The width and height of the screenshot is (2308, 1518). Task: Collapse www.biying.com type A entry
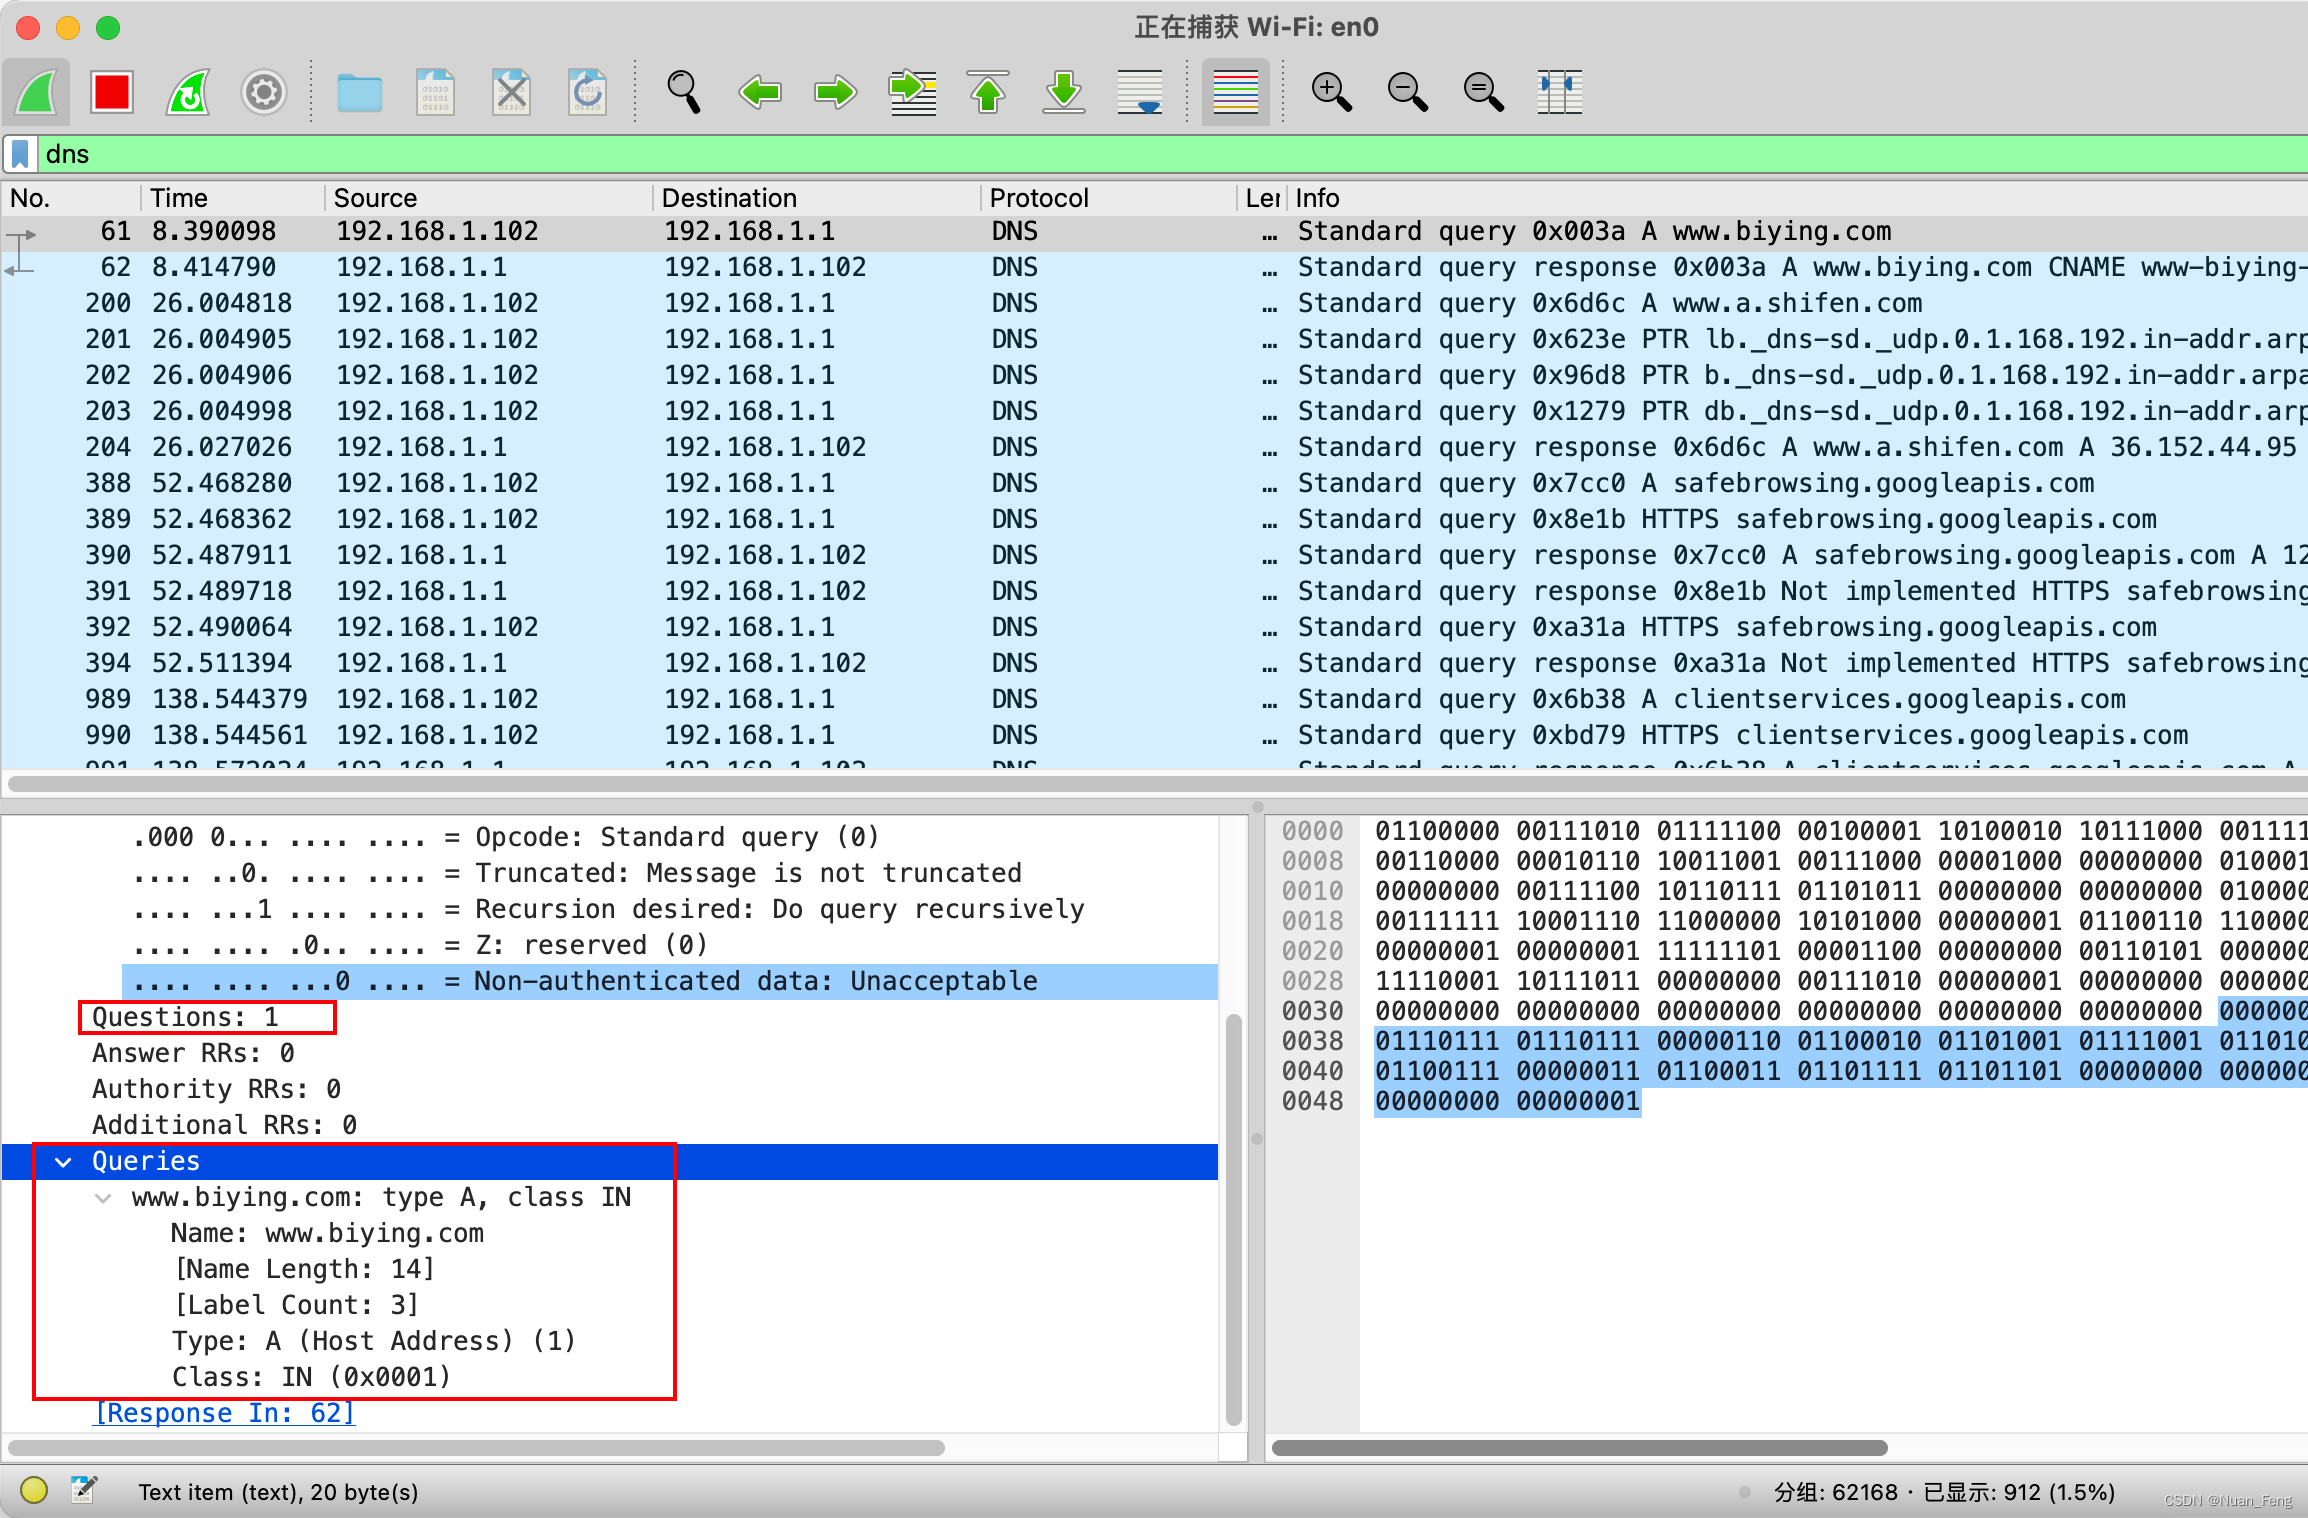pyautogui.click(x=103, y=1198)
